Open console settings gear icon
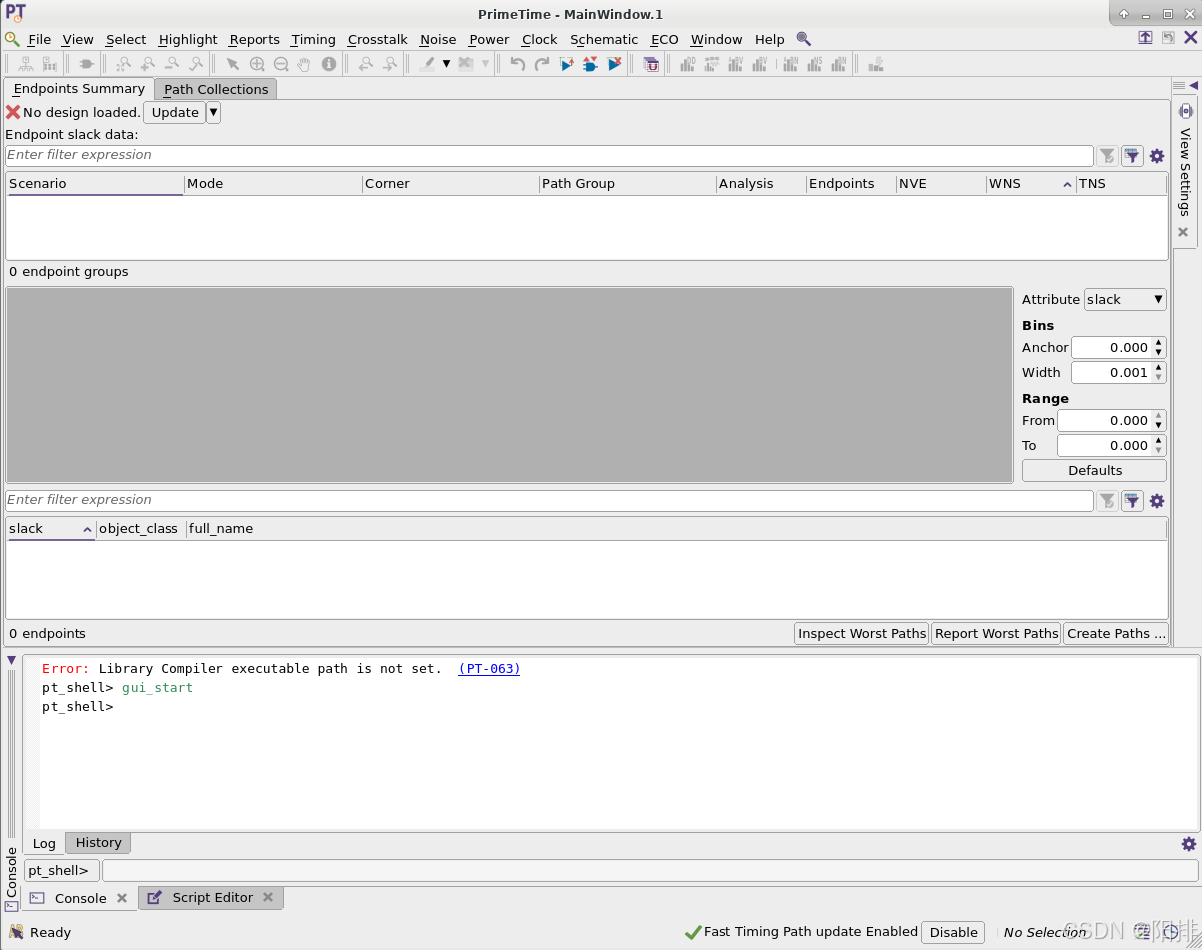Image resolution: width=1202 pixels, height=950 pixels. 1188,844
